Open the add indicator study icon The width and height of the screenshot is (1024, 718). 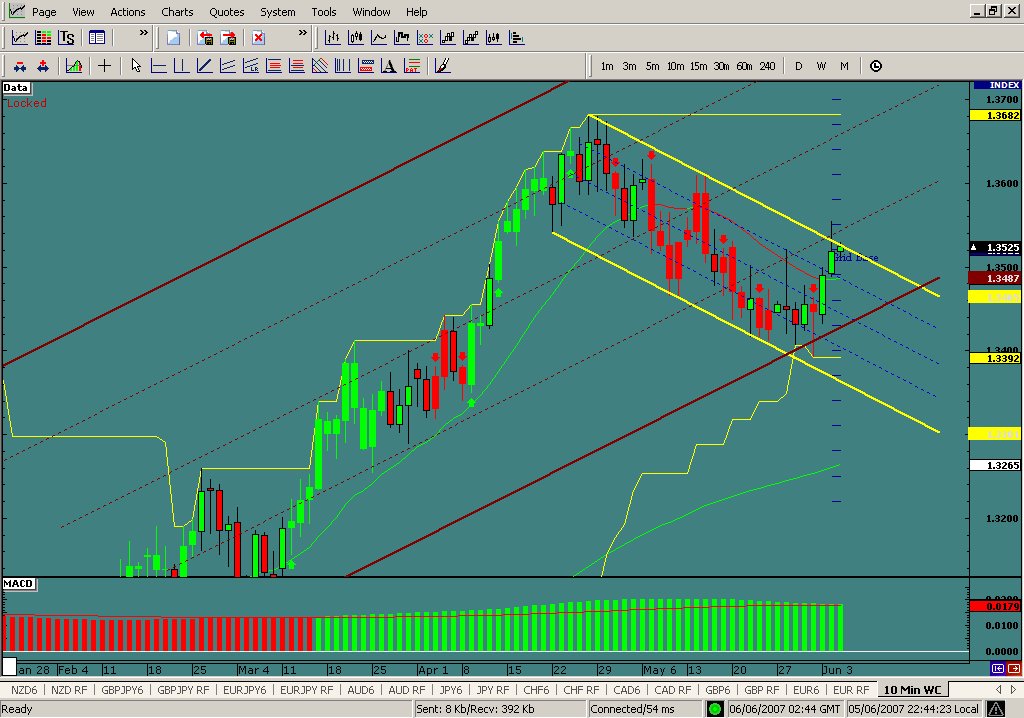click(74, 66)
